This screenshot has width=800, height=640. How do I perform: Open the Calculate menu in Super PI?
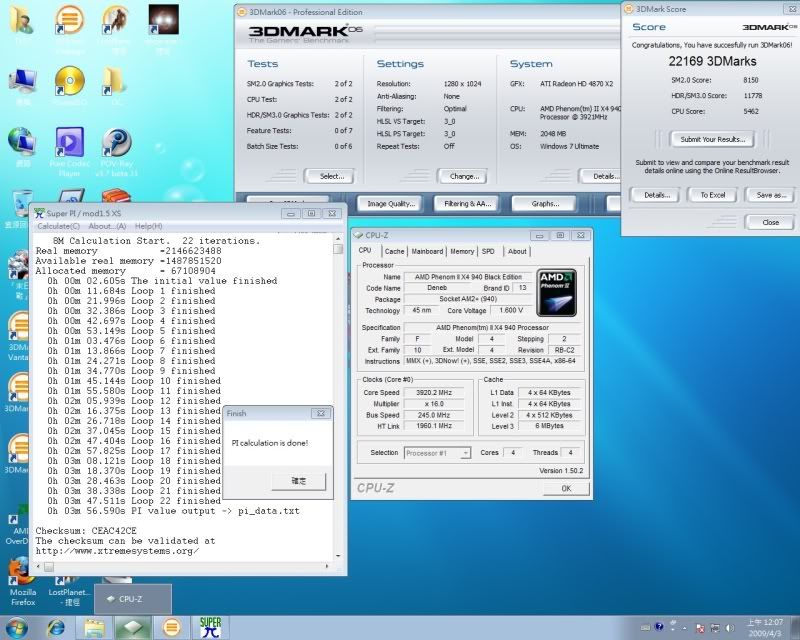[59, 226]
